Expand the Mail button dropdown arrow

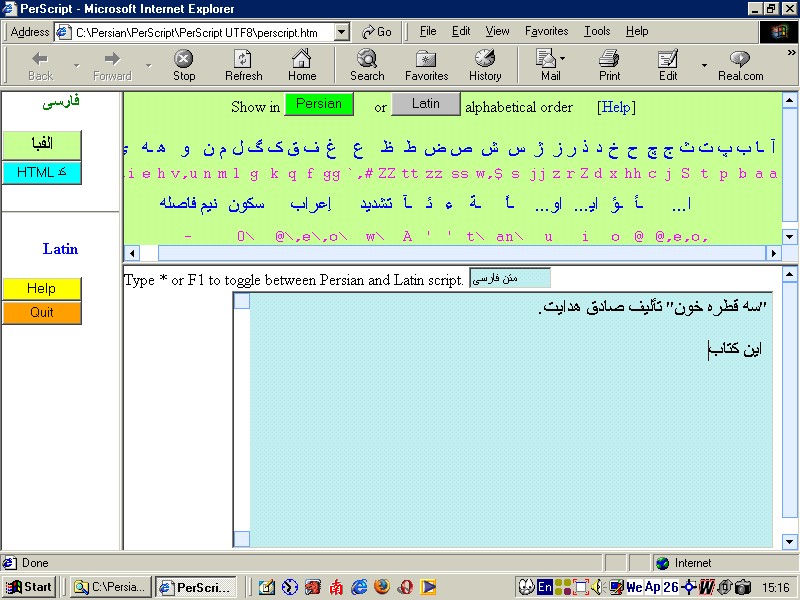pyautogui.click(x=562, y=57)
